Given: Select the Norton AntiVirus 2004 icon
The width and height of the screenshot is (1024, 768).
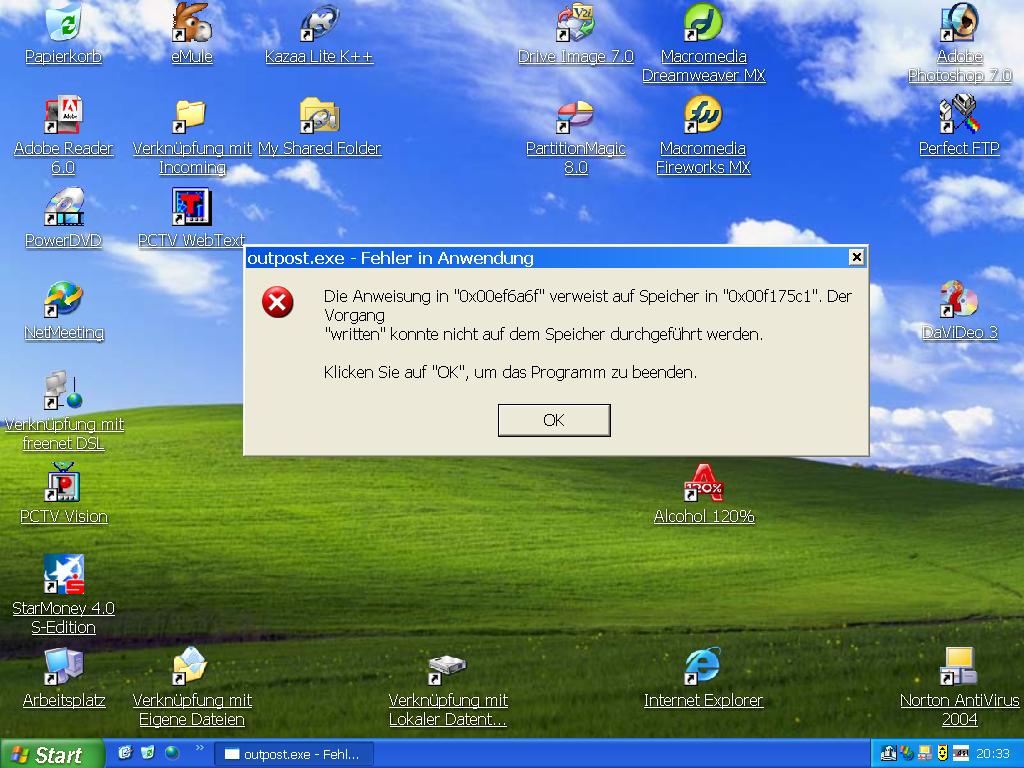Looking at the screenshot, I should [959, 666].
